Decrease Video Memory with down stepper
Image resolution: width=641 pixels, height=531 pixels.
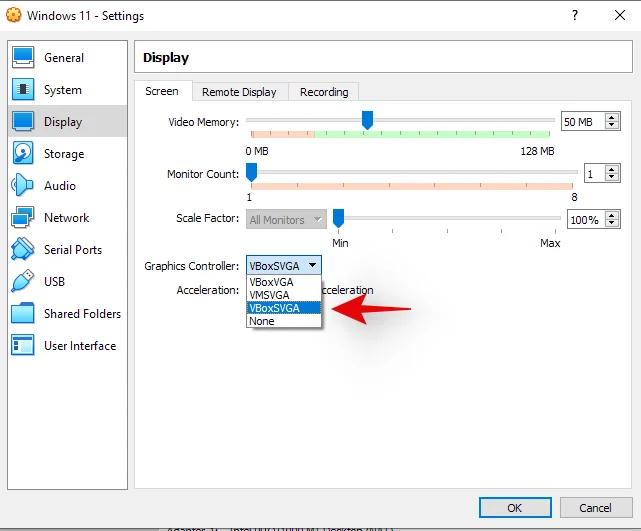(x=612, y=125)
